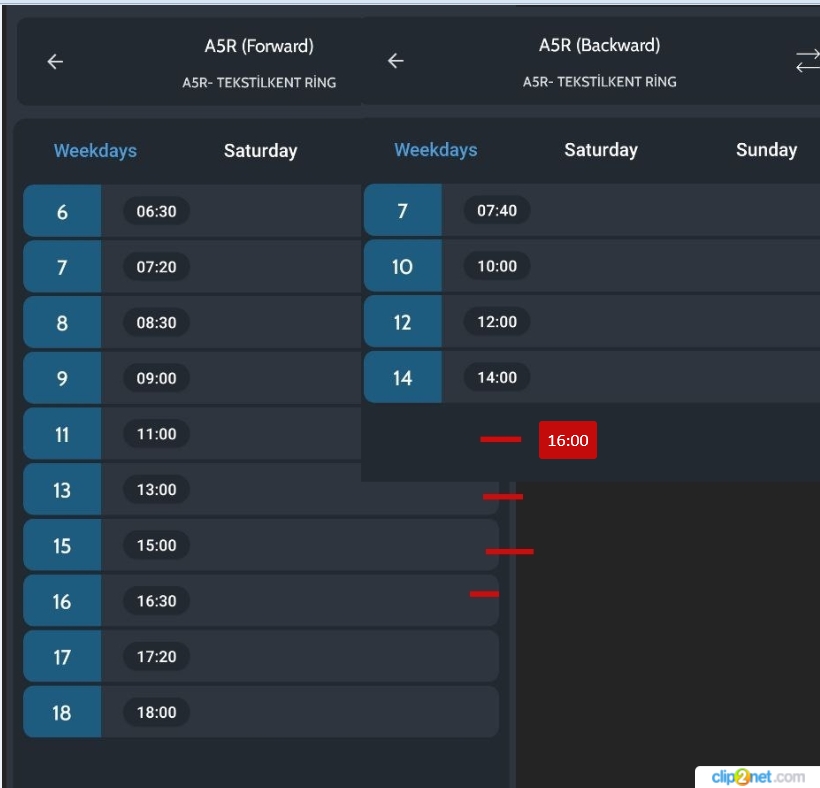Switch to Saturday tab in Forward panel

[x=260, y=151]
